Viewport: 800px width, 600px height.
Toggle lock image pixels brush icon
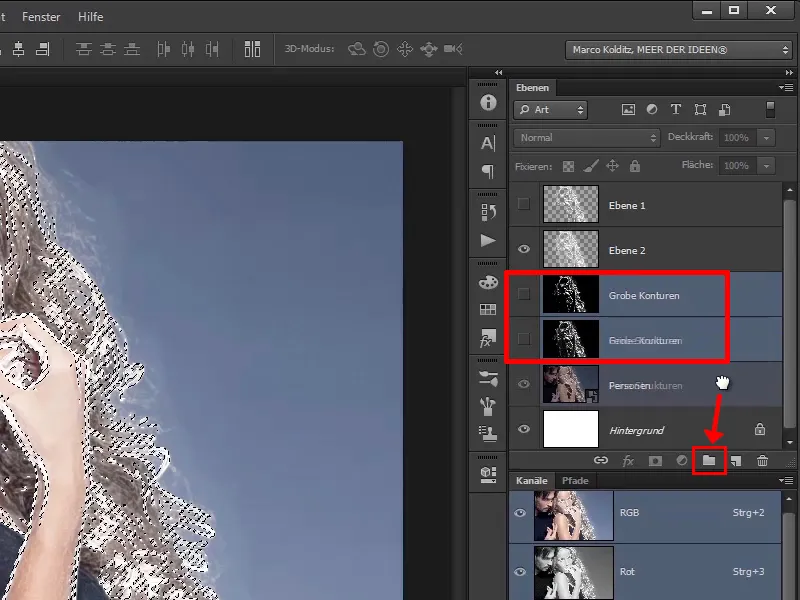pyautogui.click(x=591, y=166)
